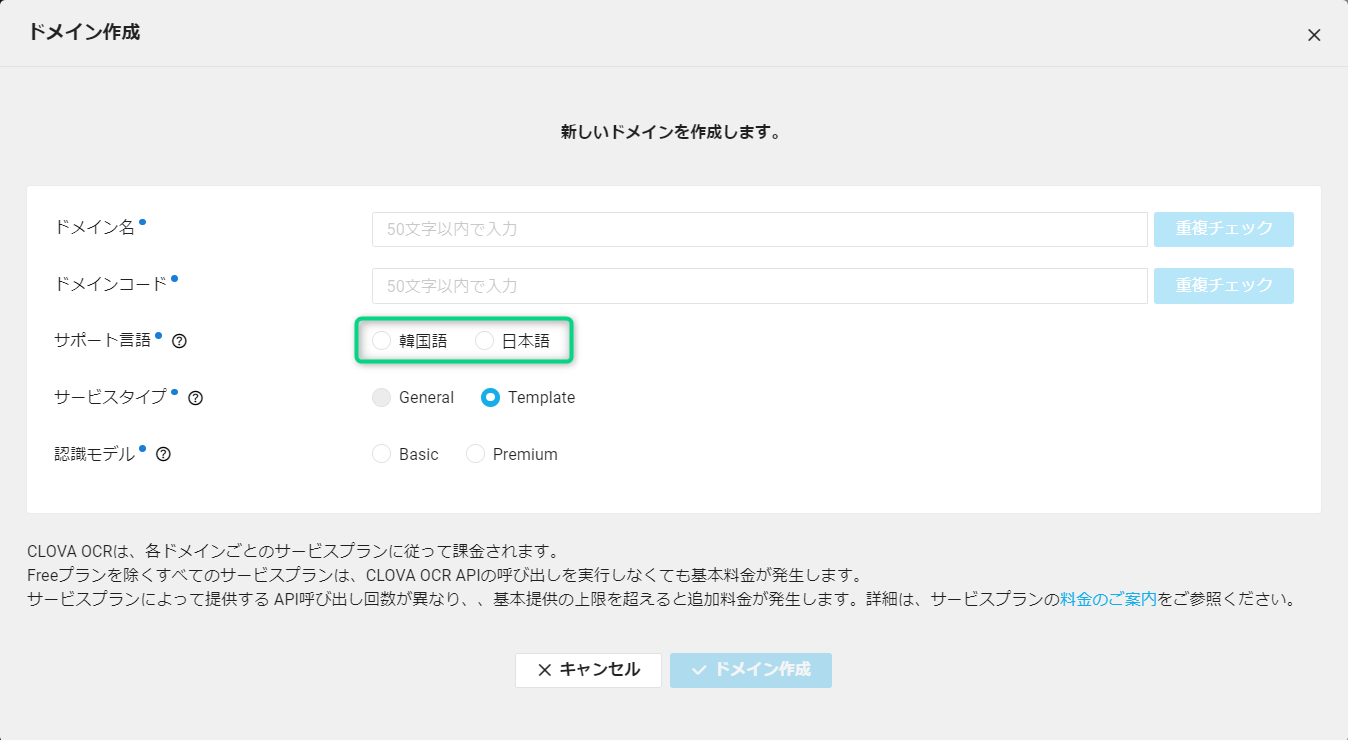Focus the ドメイン名 input field
The image size is (1348, 740).
click(x=759, y=229)
